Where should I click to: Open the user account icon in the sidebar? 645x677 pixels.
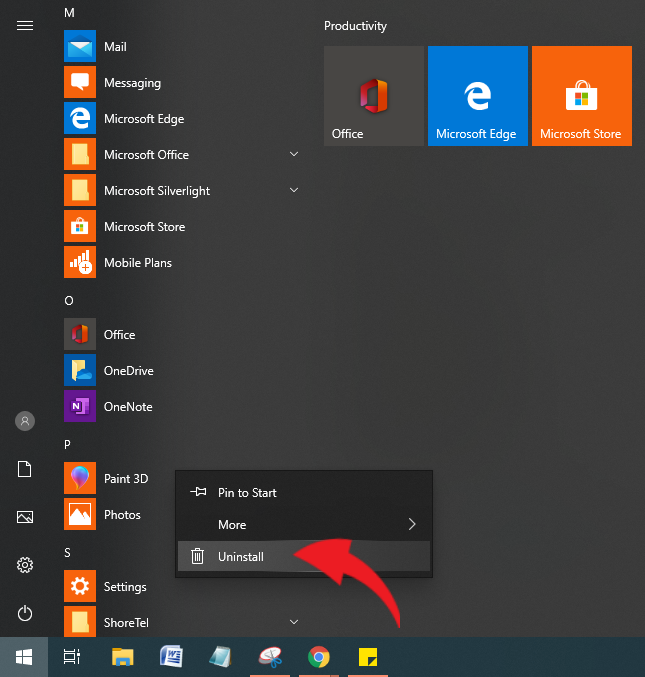click(25, 421)
